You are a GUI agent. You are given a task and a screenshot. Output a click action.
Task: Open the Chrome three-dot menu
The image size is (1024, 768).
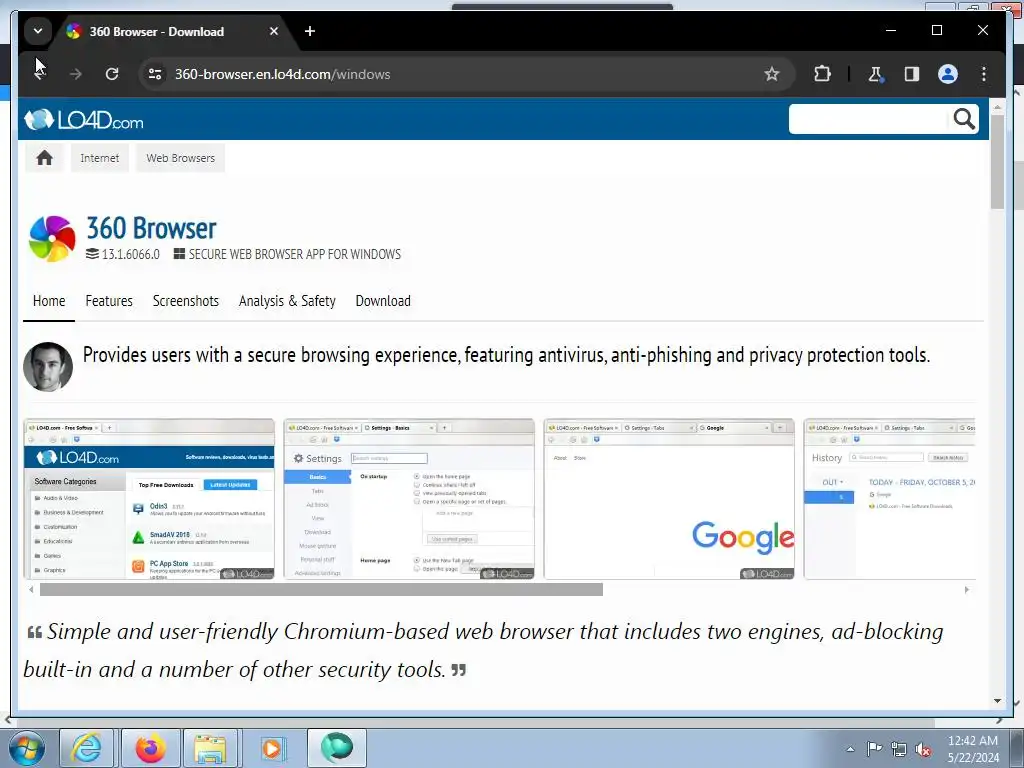(984, 74)
